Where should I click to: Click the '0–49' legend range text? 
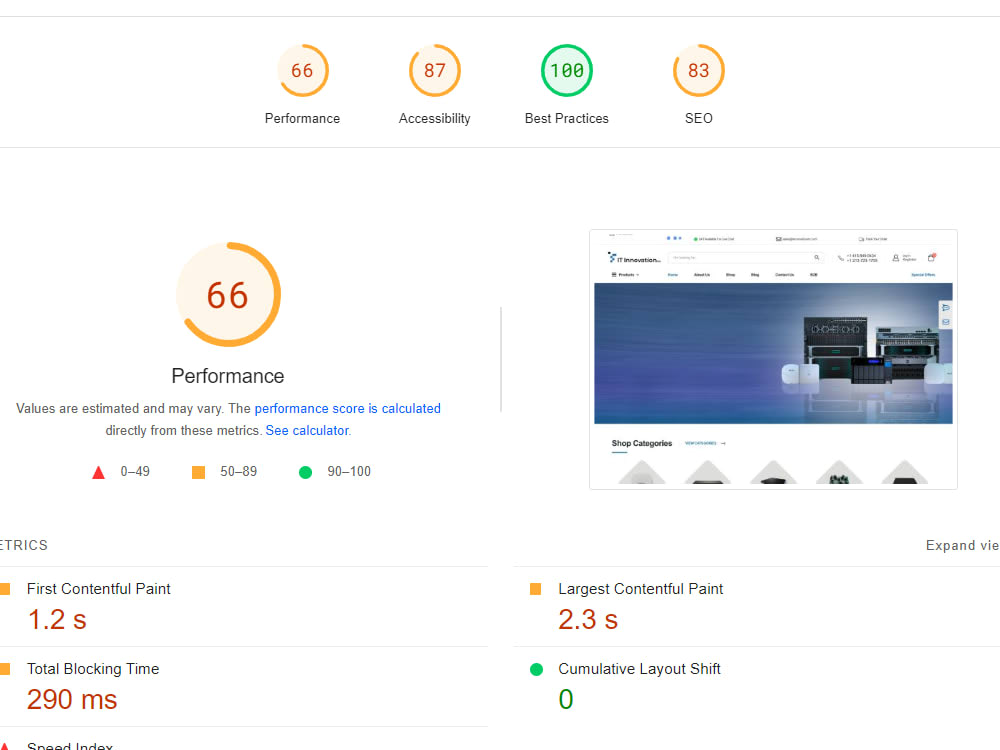click(x=135, y=472)
